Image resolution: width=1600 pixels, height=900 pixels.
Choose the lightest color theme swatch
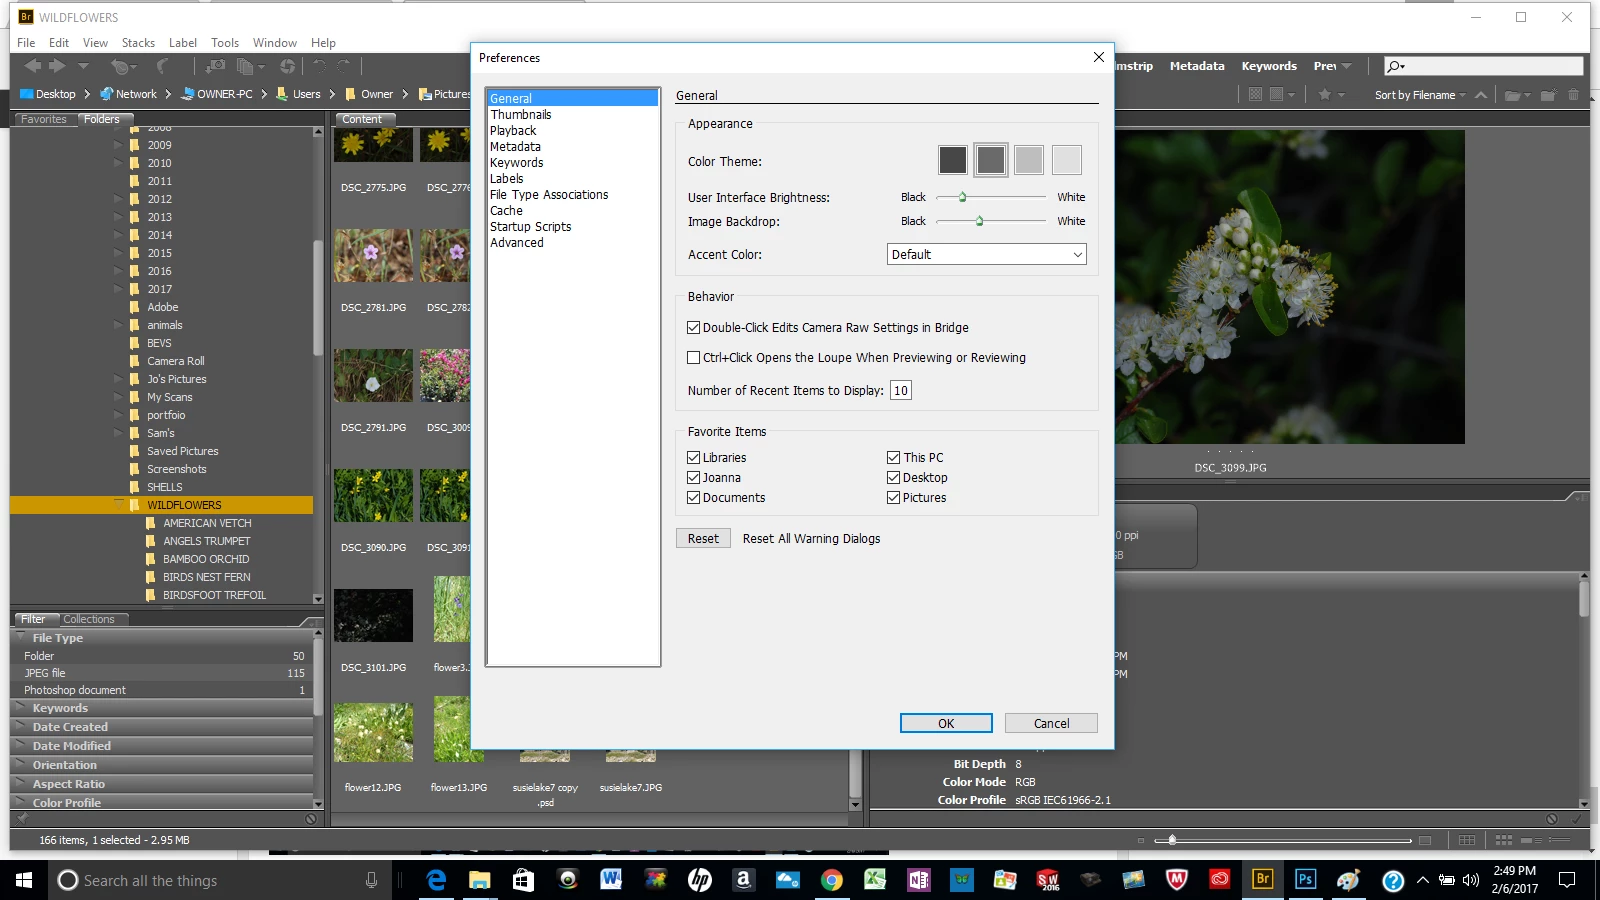tap(1067, 160)
